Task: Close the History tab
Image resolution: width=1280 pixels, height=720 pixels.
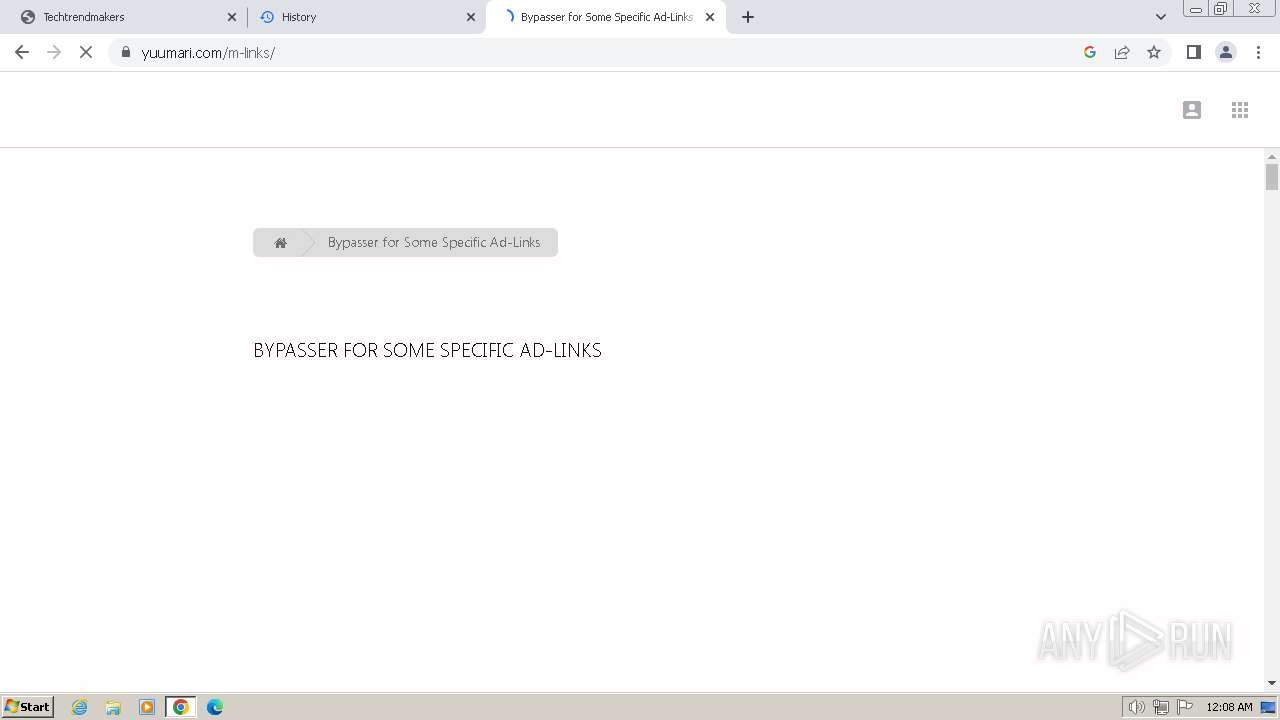Action: (x=471, y=17)
